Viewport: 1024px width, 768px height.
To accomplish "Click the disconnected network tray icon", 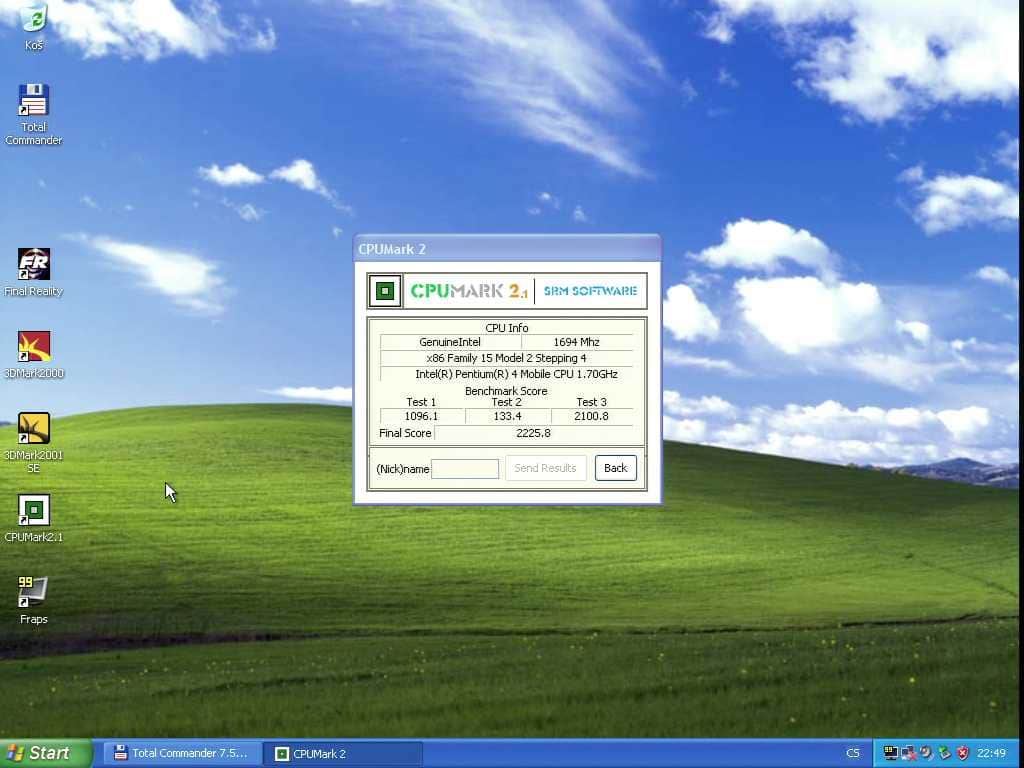I will click(x=908, y=753).
